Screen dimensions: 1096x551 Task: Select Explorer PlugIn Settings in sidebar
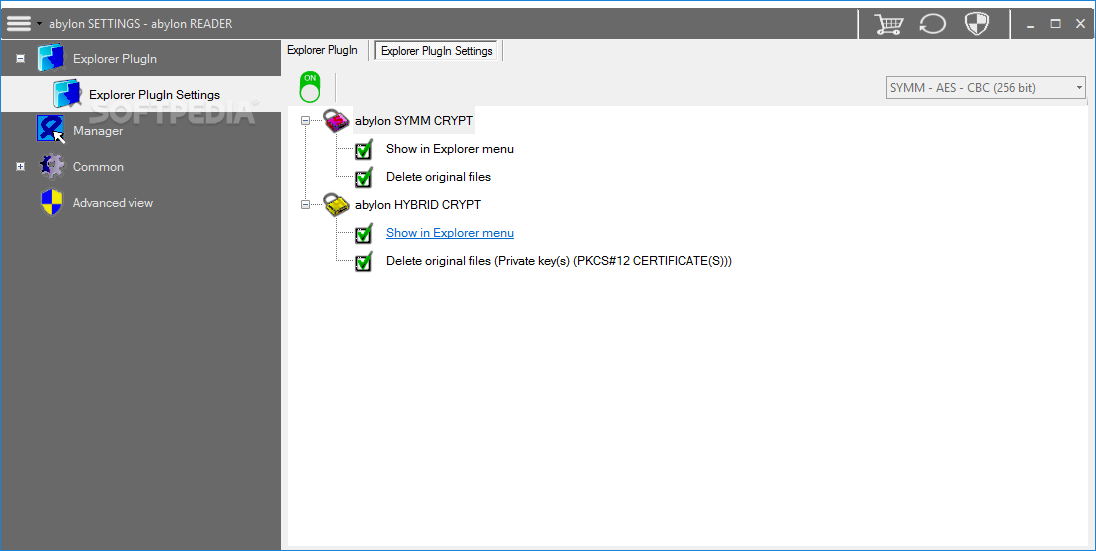(x=154, y=94)
